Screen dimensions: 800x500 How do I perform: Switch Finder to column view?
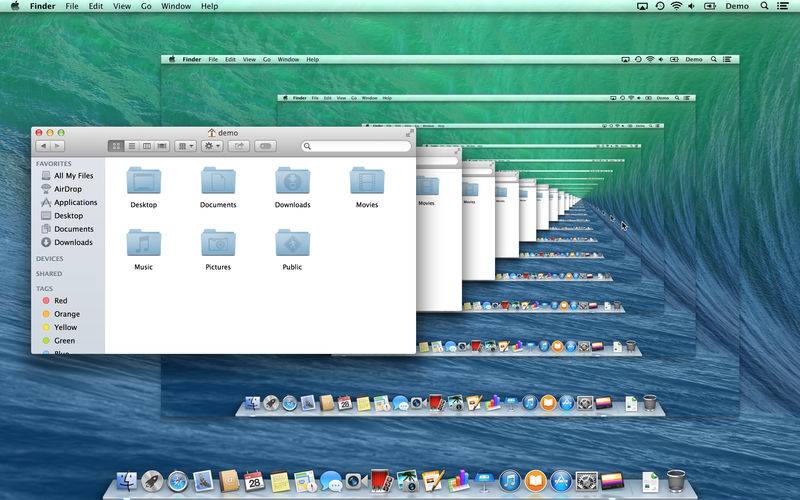(147, 146)
